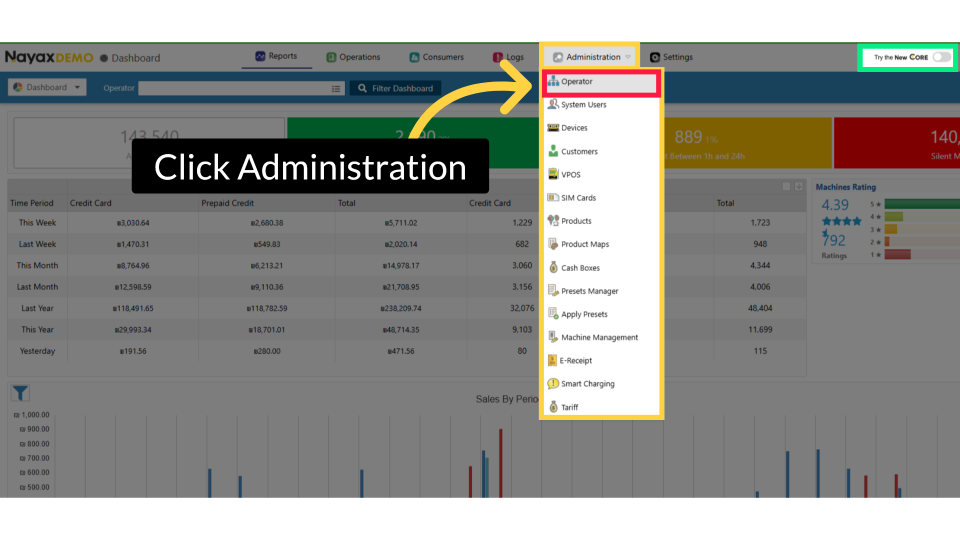Select Machine Management menu entry
Image resolution: width=960 pixels, height=540 pixels.
pos(599,338)
